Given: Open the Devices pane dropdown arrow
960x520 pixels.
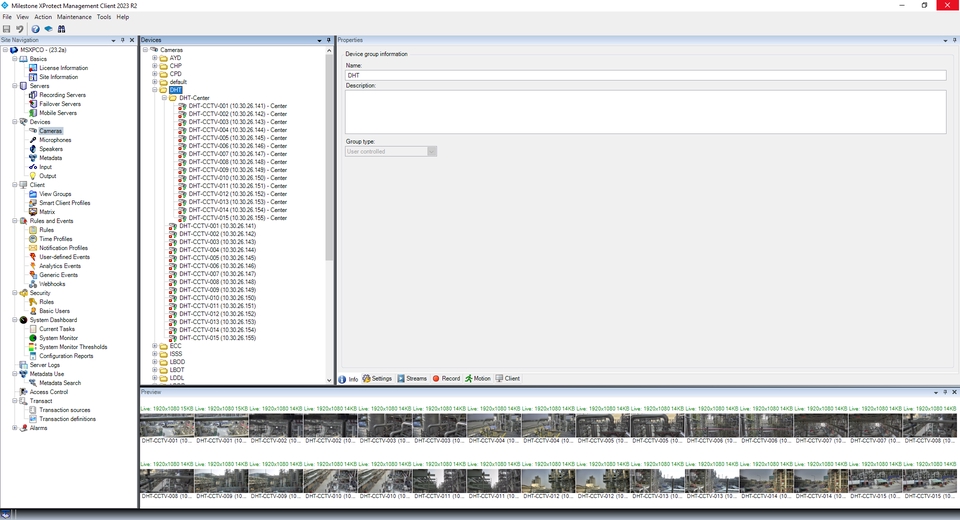Looking at the screenshot, I should [x=319, y=40].
